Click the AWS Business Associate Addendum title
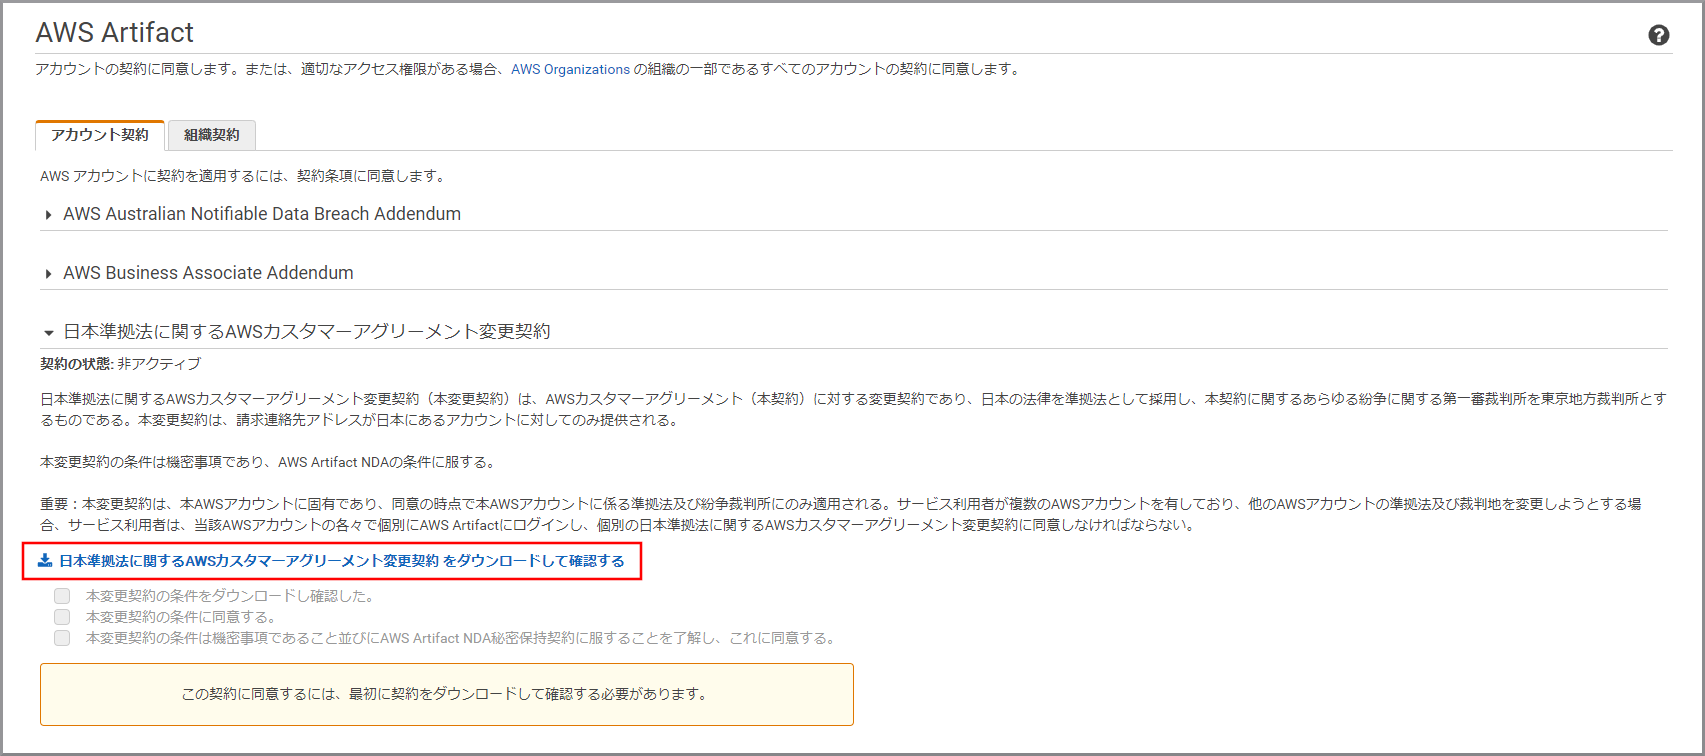 pos(208,273)
